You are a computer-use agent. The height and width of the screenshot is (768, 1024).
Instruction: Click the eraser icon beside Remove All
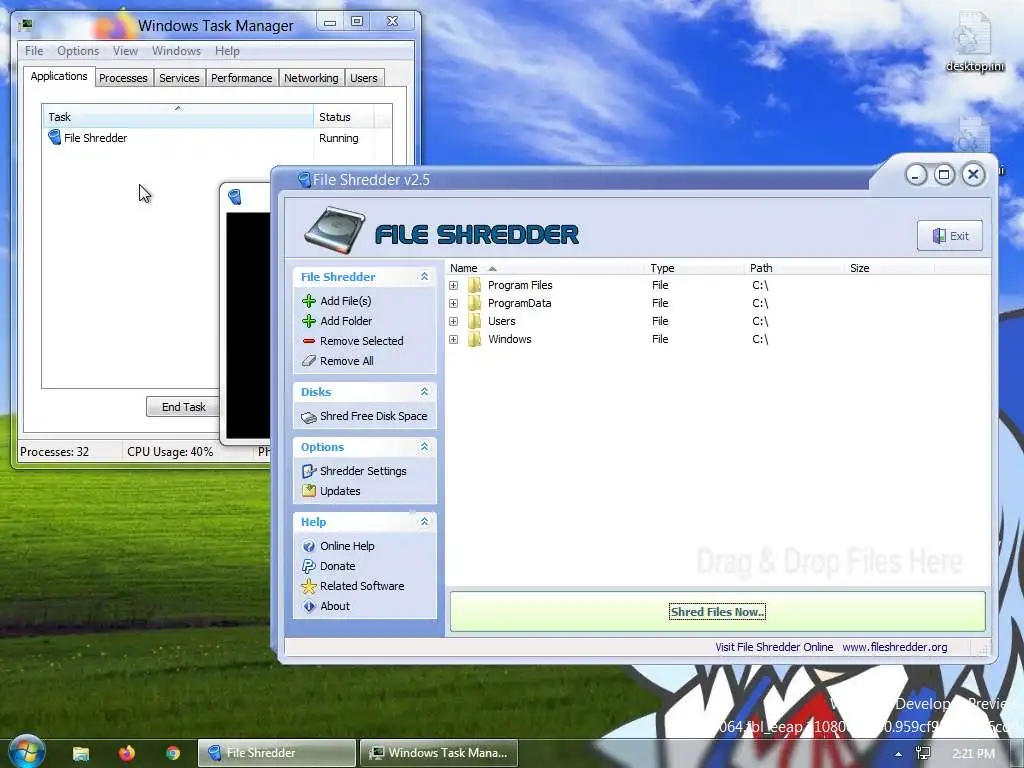(x=309, y=360)
